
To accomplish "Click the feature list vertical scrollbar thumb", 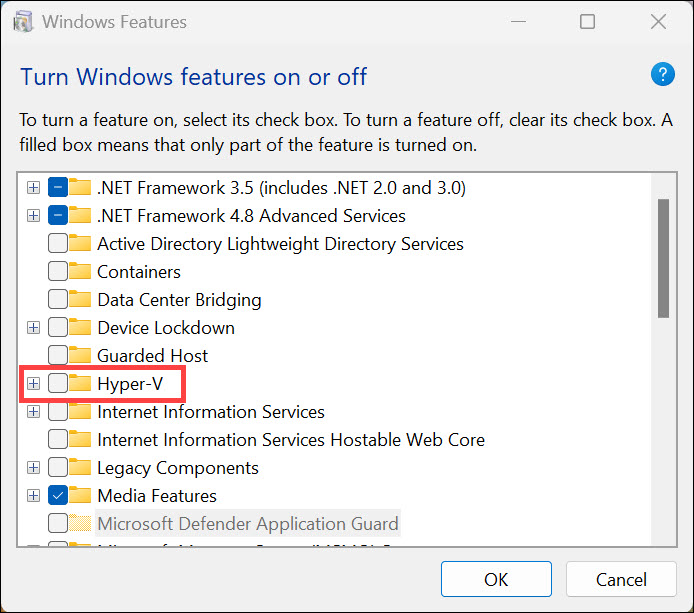I will [662, 257].
